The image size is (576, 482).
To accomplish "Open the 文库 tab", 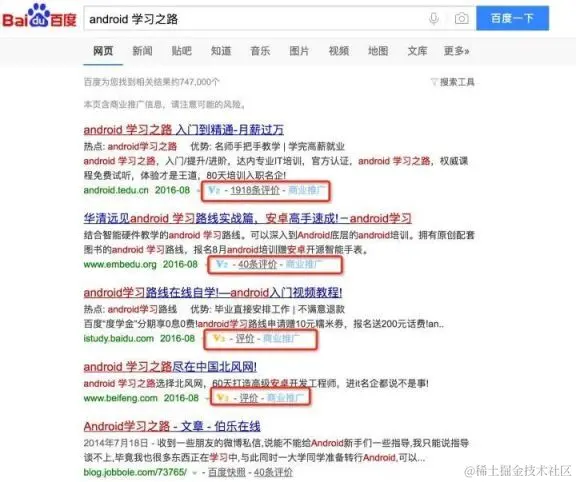I will 417,51.
